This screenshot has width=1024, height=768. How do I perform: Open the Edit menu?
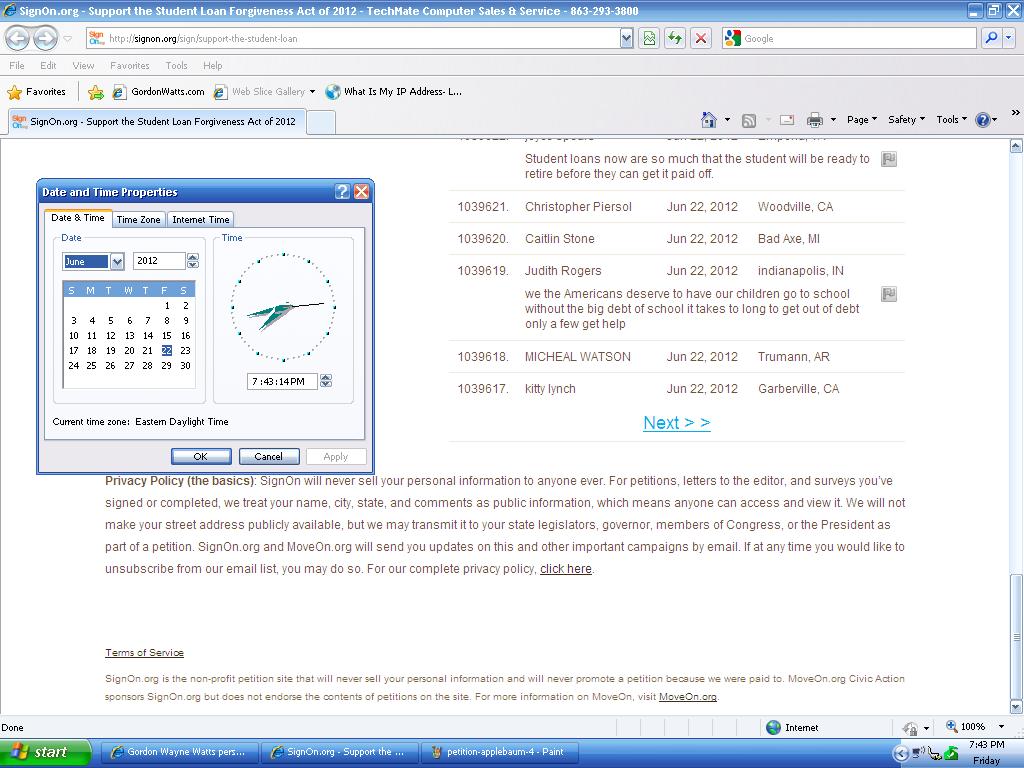(x=48, y=65)
